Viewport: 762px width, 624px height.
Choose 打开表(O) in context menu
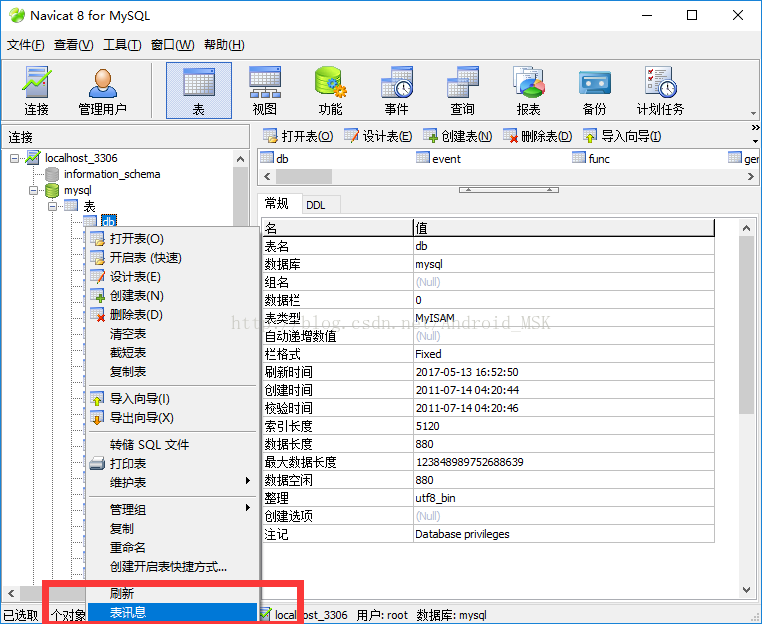point(173,239)
